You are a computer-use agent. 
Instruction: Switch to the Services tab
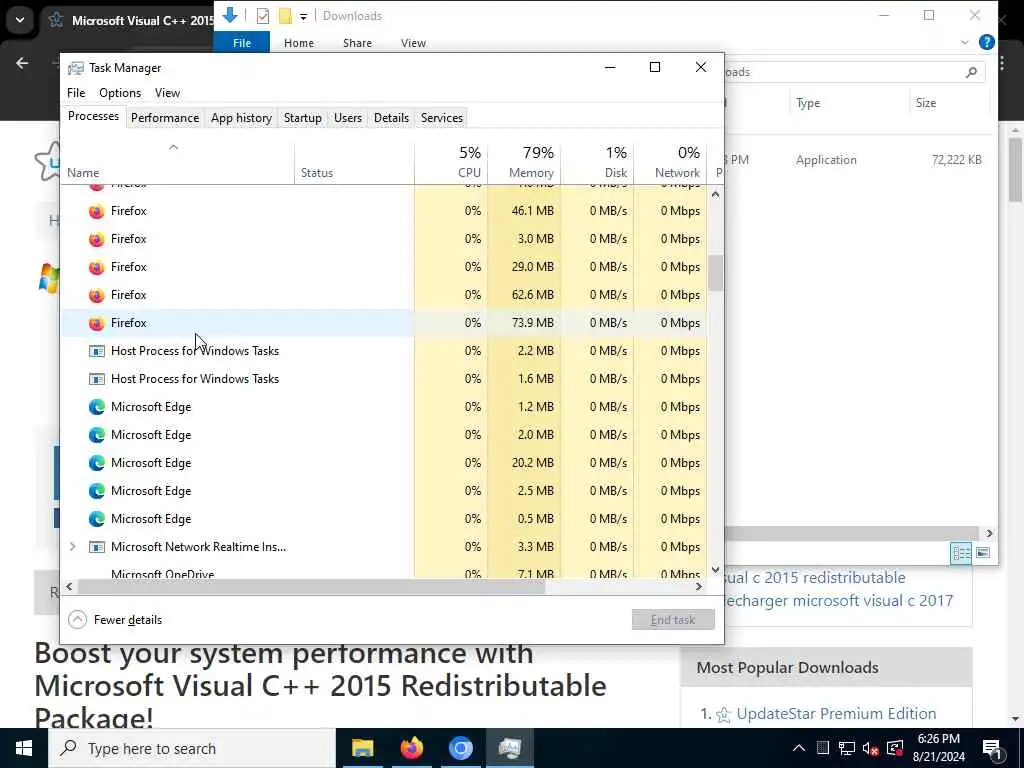point(441,118)
